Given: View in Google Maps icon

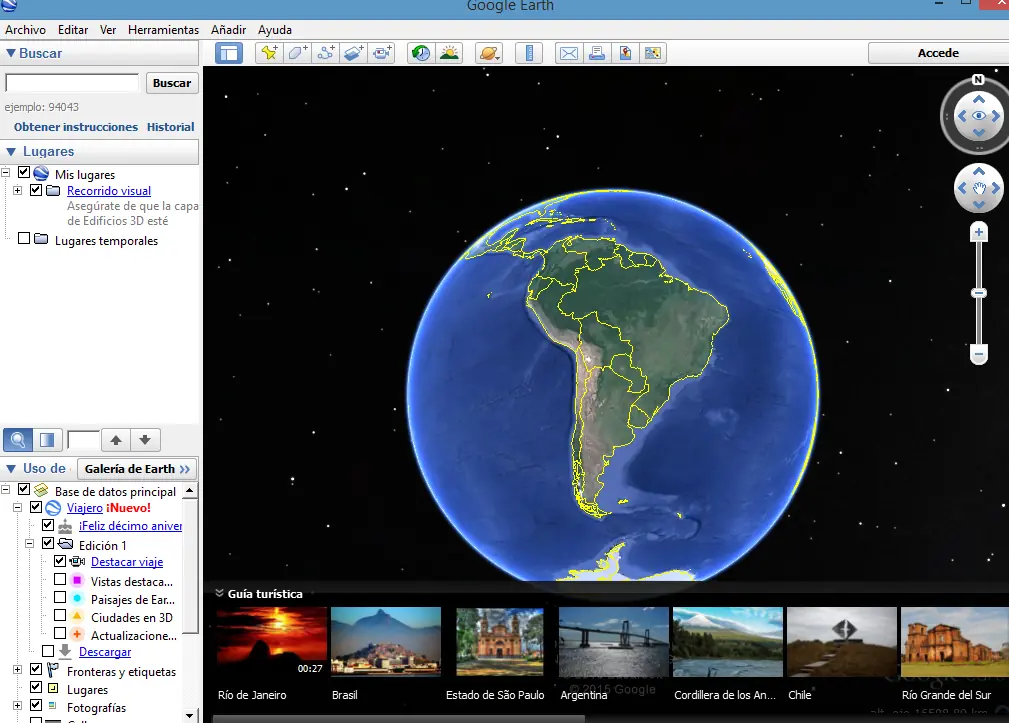Looking at the screenshot, I should click(x=653, y=53).
